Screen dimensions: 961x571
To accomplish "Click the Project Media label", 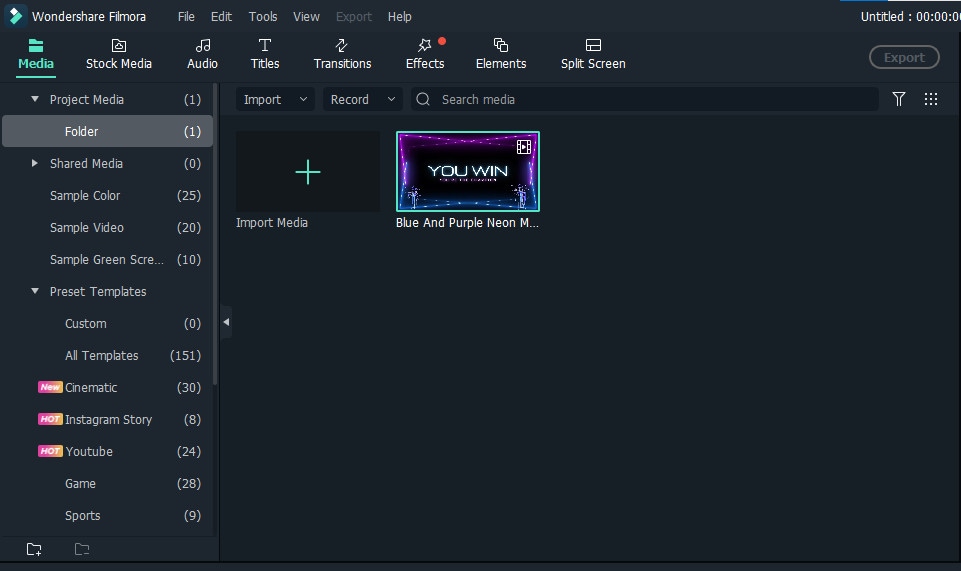I will click(x=86, y=99).
